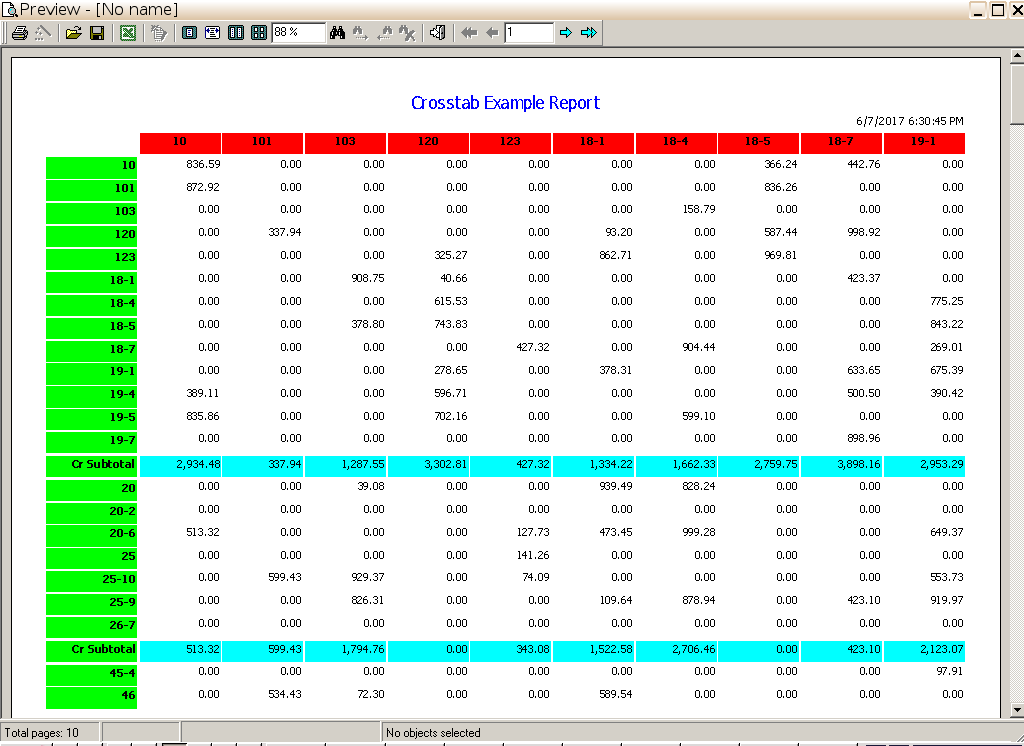Select red column header 18-5
The image size is (1024, 746).
(758, 142)
